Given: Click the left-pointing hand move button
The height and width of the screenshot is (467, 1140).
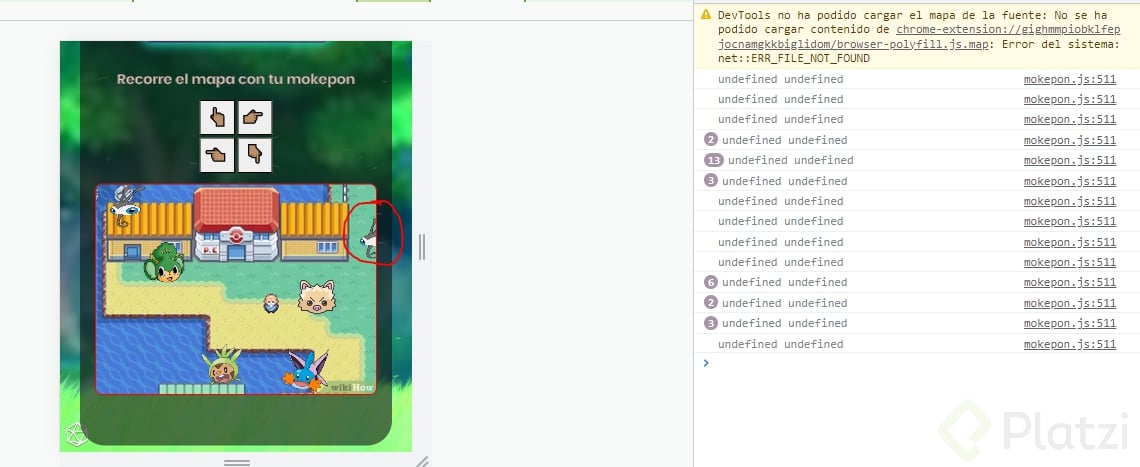Looking at the screenshot, I should coord(217,155).
